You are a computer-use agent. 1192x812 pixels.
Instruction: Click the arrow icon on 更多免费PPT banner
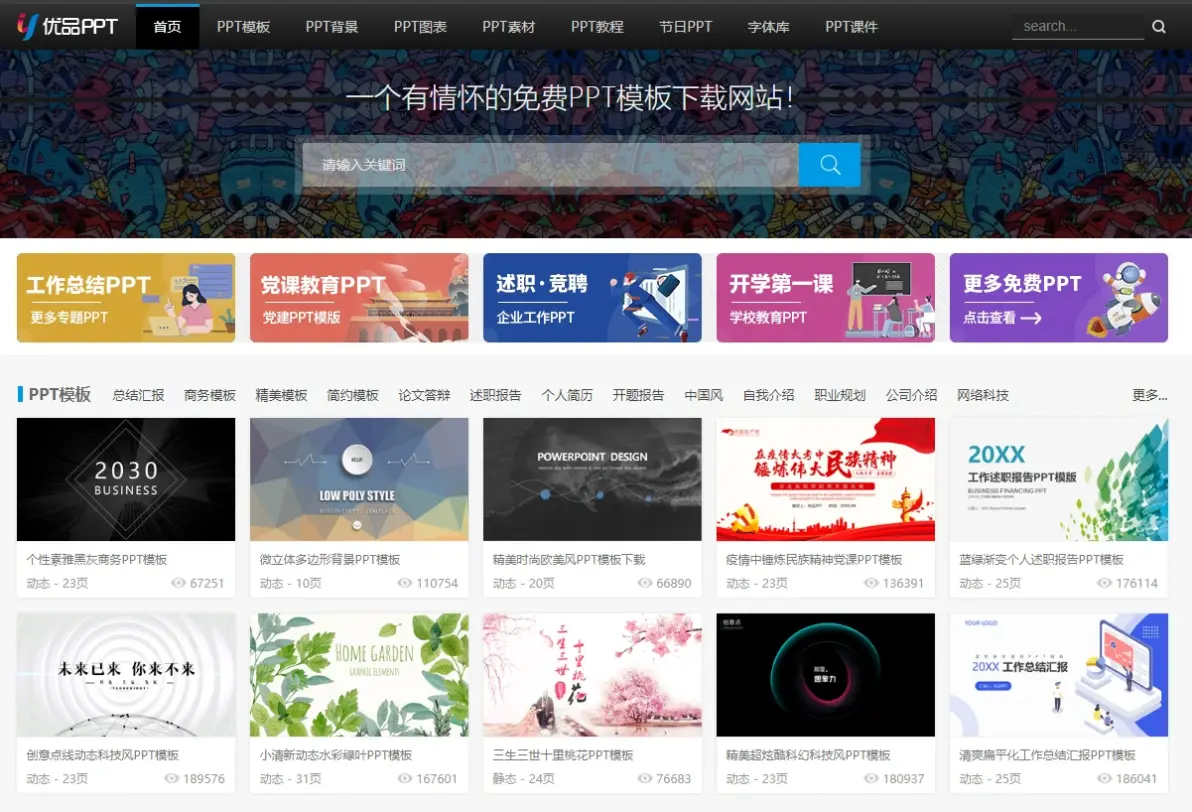click(1031, 318)
